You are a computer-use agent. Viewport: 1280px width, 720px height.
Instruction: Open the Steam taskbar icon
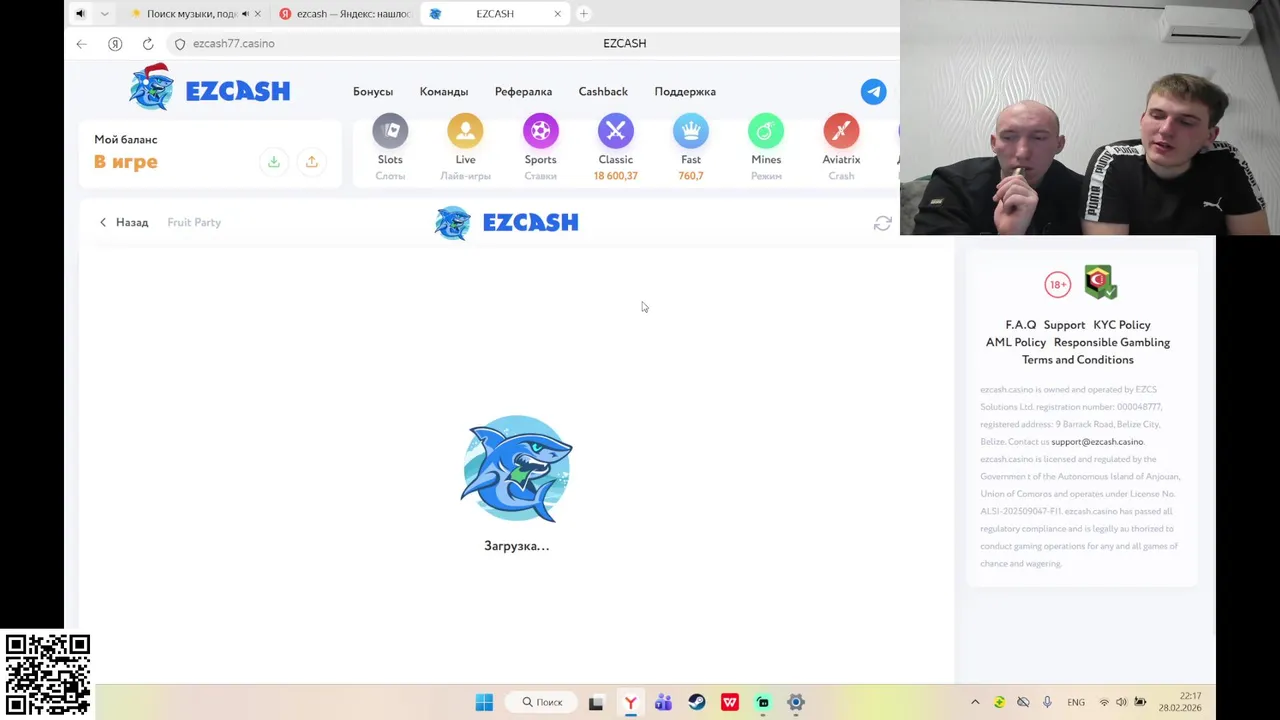click(x=697, y=702)
